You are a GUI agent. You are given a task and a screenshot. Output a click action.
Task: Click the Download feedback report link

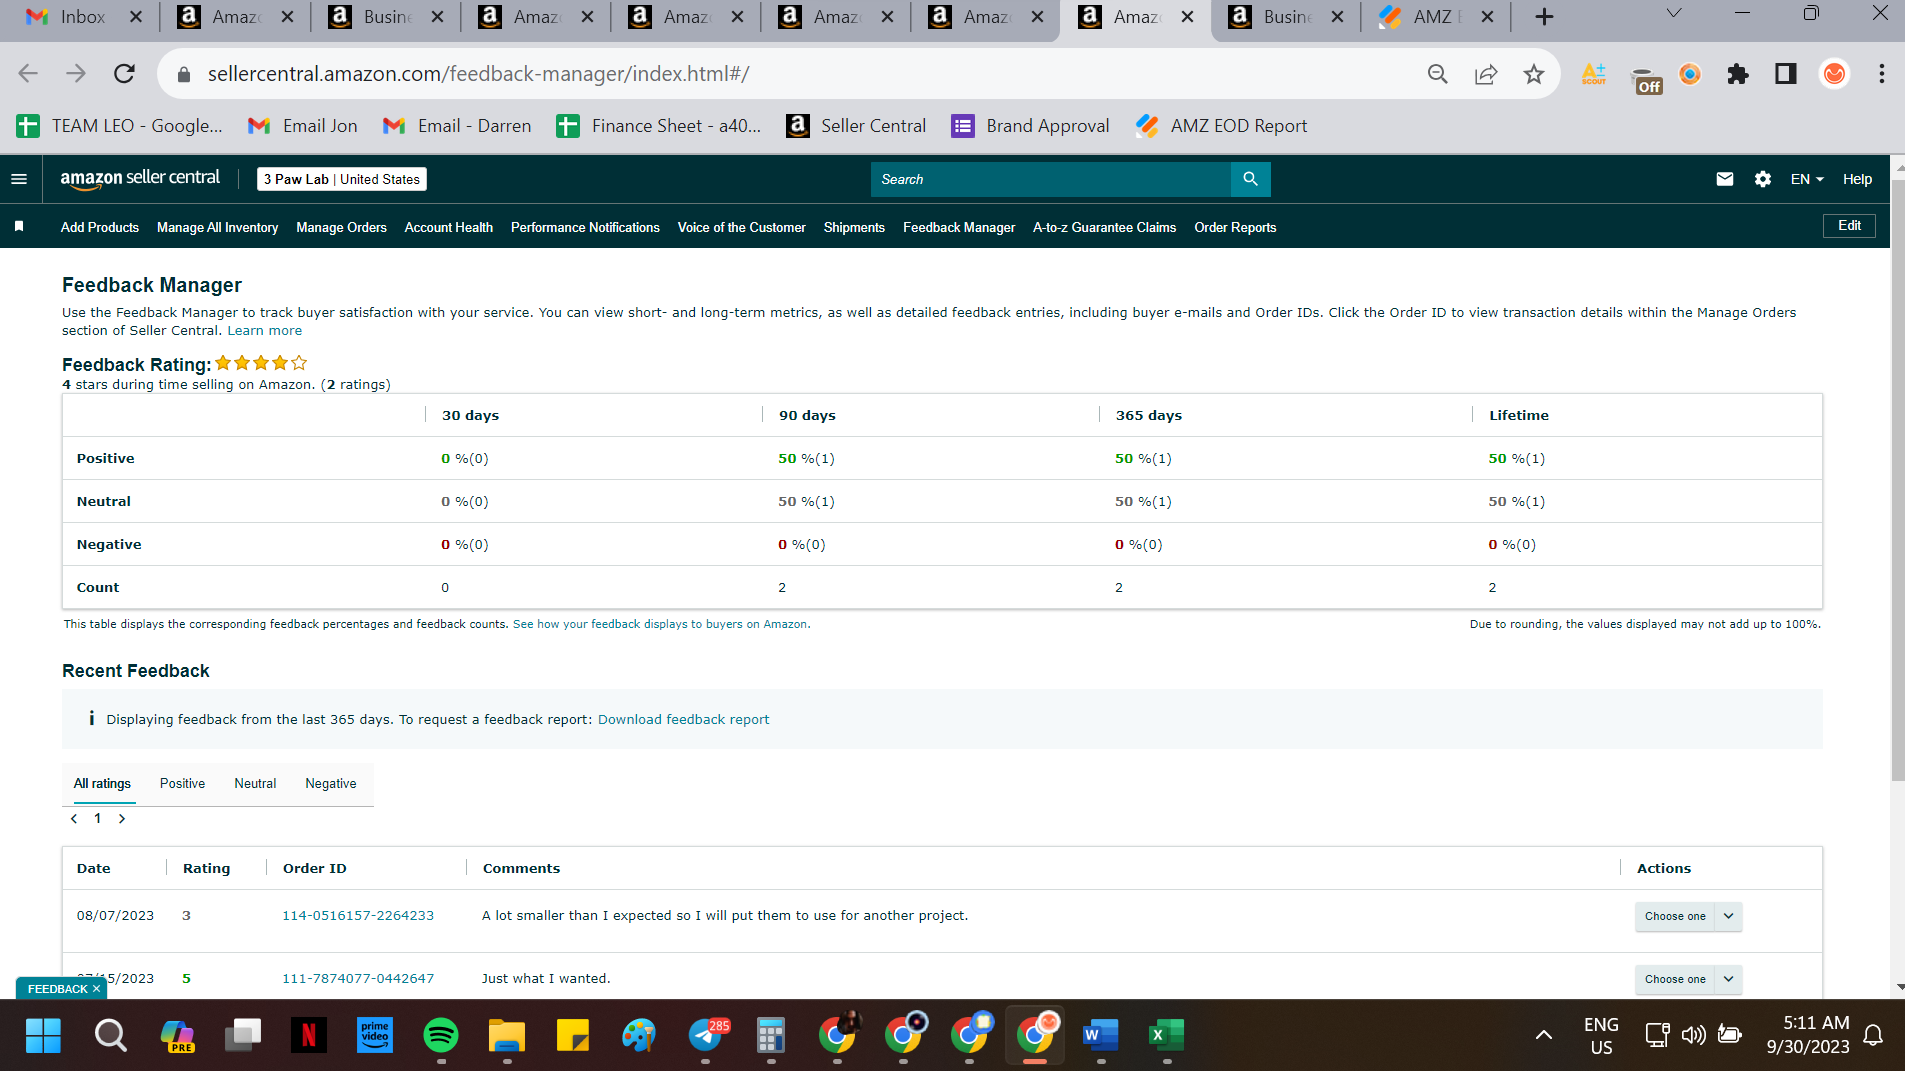(684, 720)
